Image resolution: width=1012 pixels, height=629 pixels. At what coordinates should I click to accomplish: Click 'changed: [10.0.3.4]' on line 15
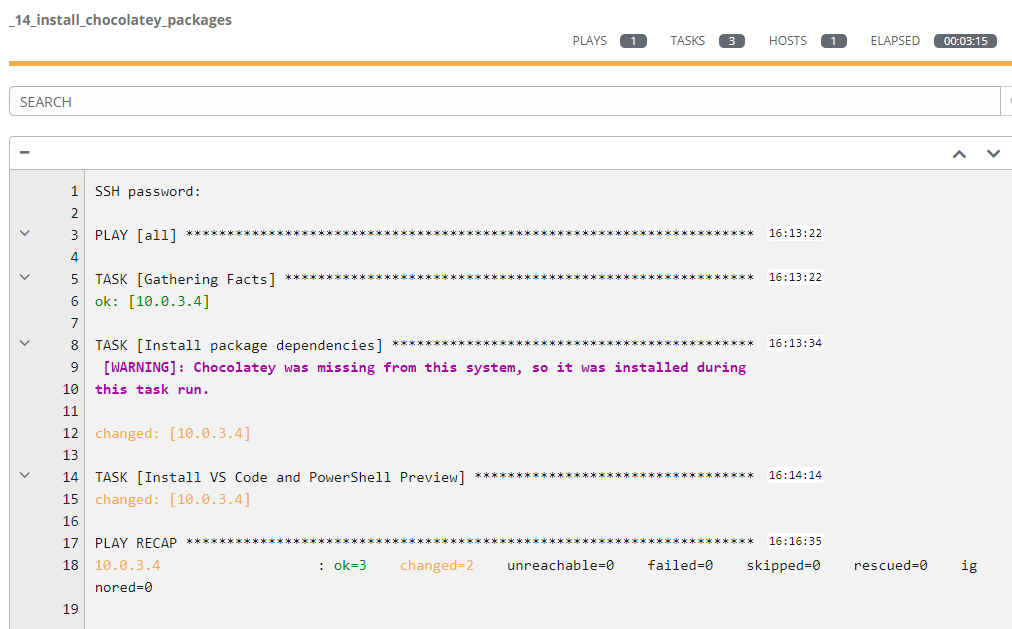click(172, 499)
